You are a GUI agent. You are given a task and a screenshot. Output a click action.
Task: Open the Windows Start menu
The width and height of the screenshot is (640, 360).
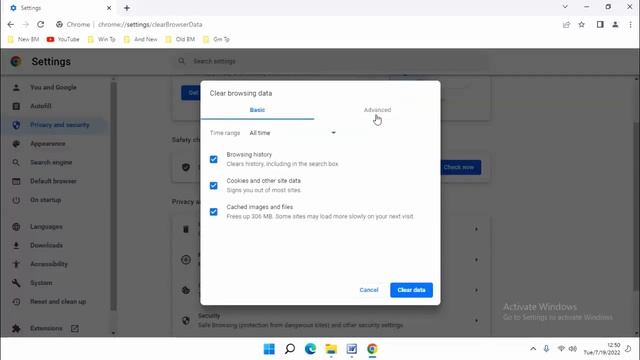(269, 349)
